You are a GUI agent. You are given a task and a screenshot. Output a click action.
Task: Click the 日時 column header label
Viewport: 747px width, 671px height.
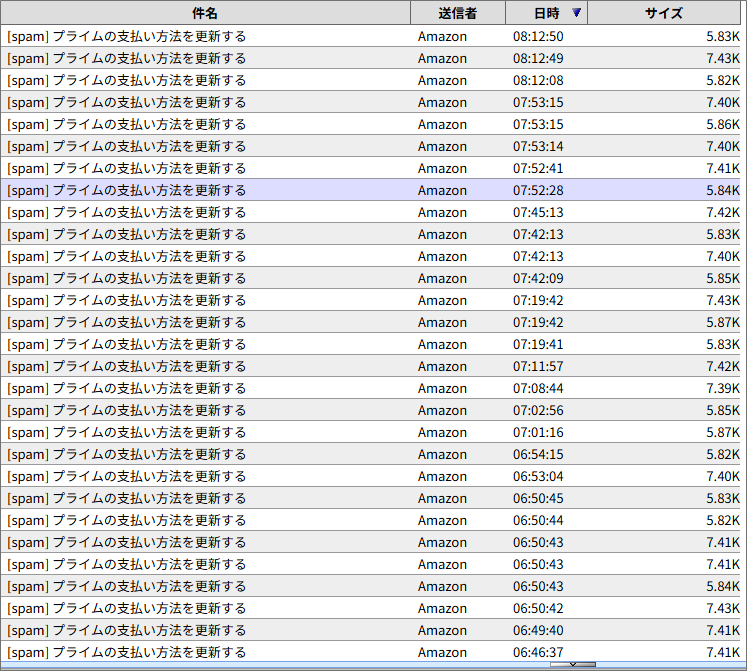(x=546, y=13)
